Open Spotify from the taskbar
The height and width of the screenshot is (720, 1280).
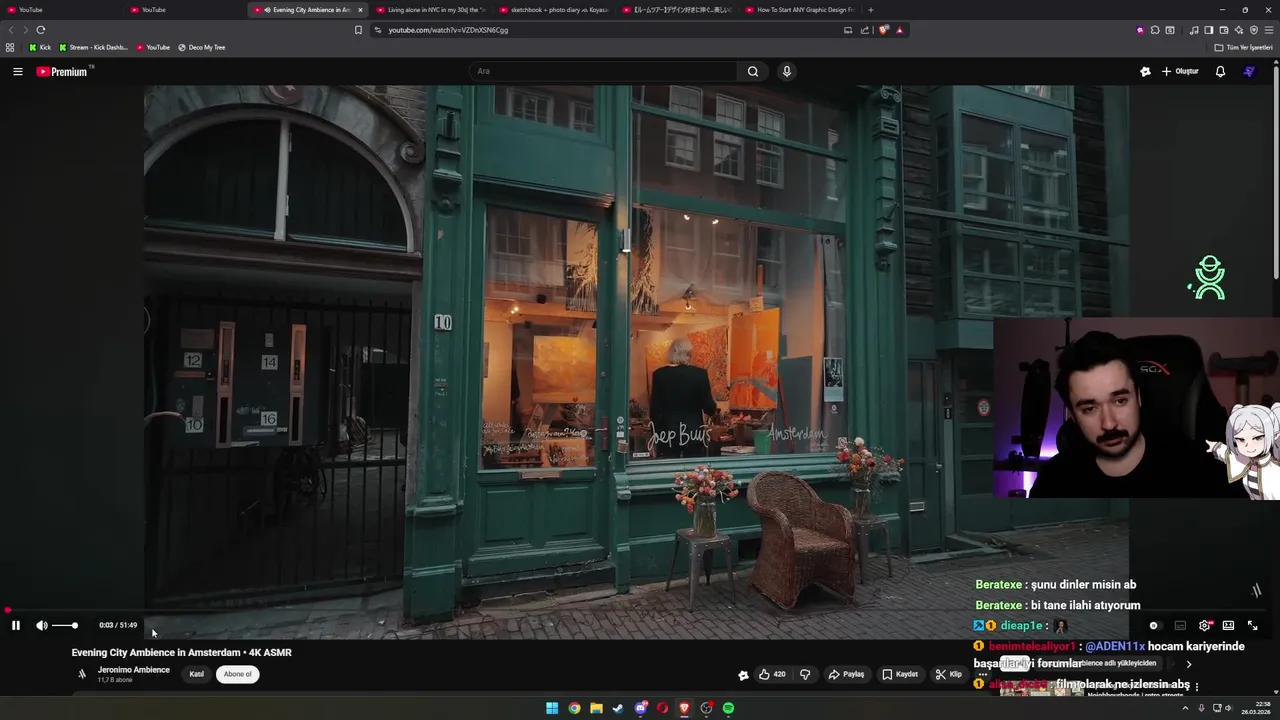pyautogui.click(x=728, y=708)
